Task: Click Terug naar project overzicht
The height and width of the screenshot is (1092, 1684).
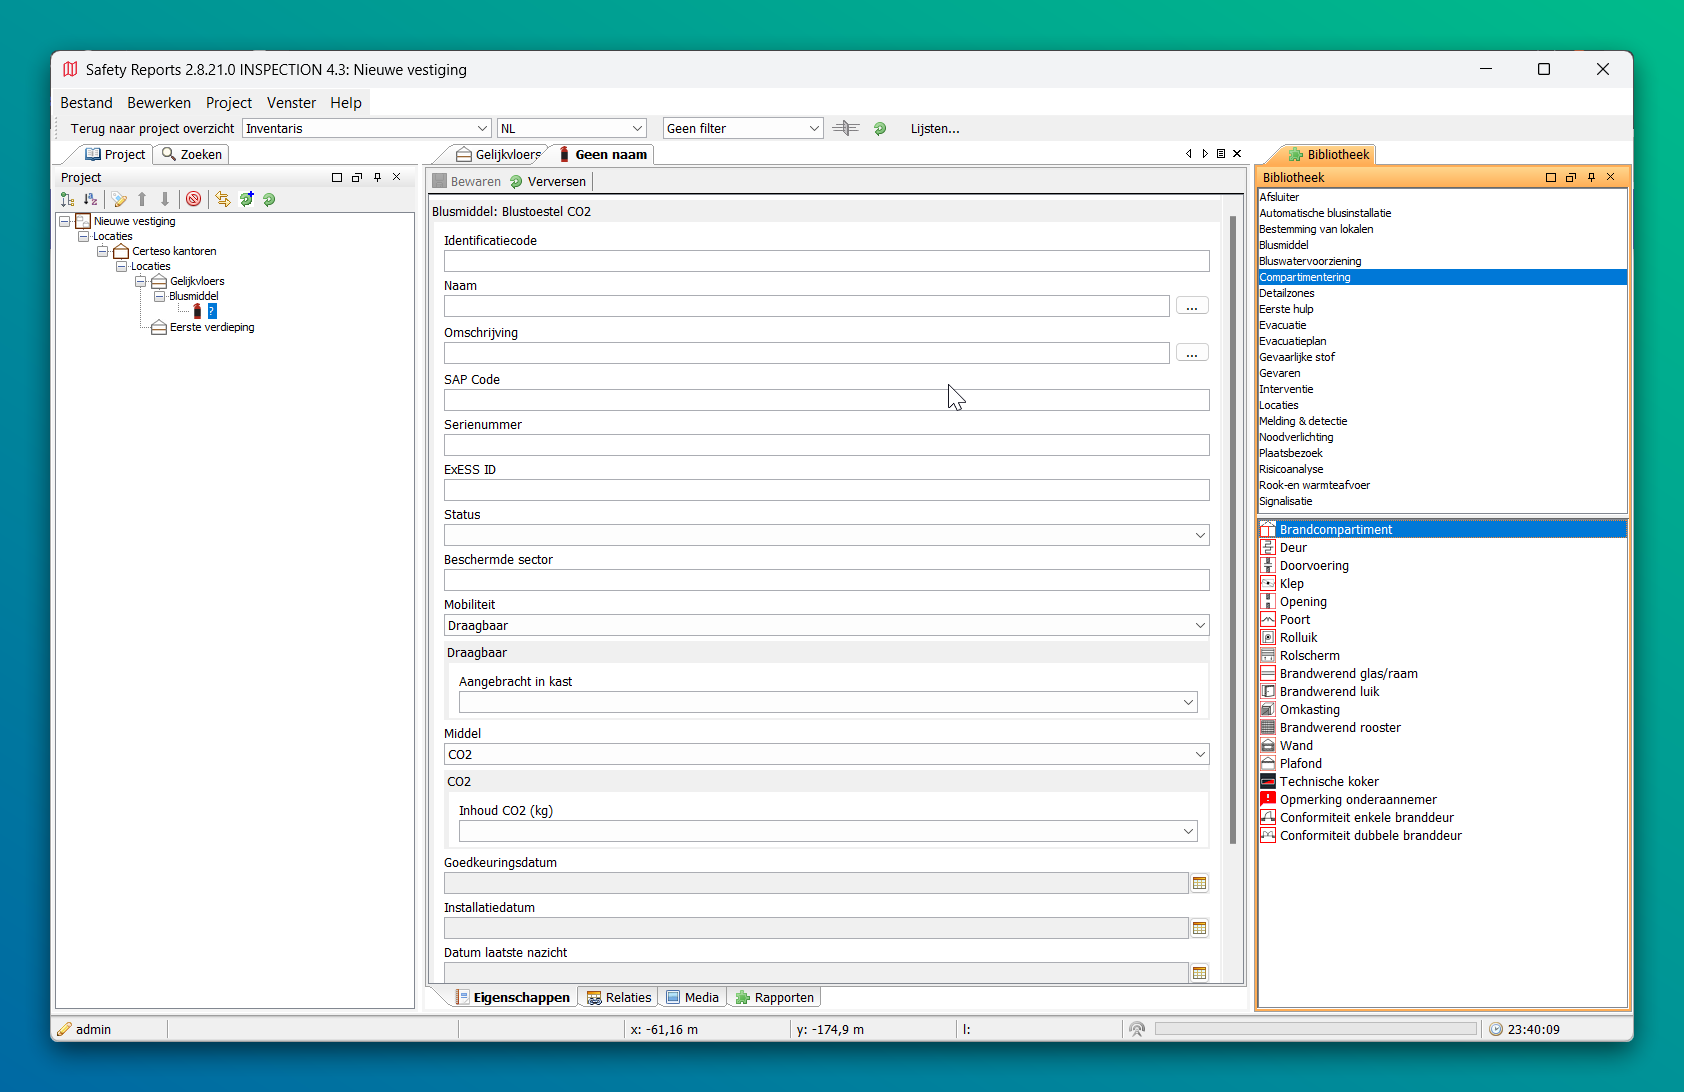Action: pyautogui.click(x=152, y=128)
